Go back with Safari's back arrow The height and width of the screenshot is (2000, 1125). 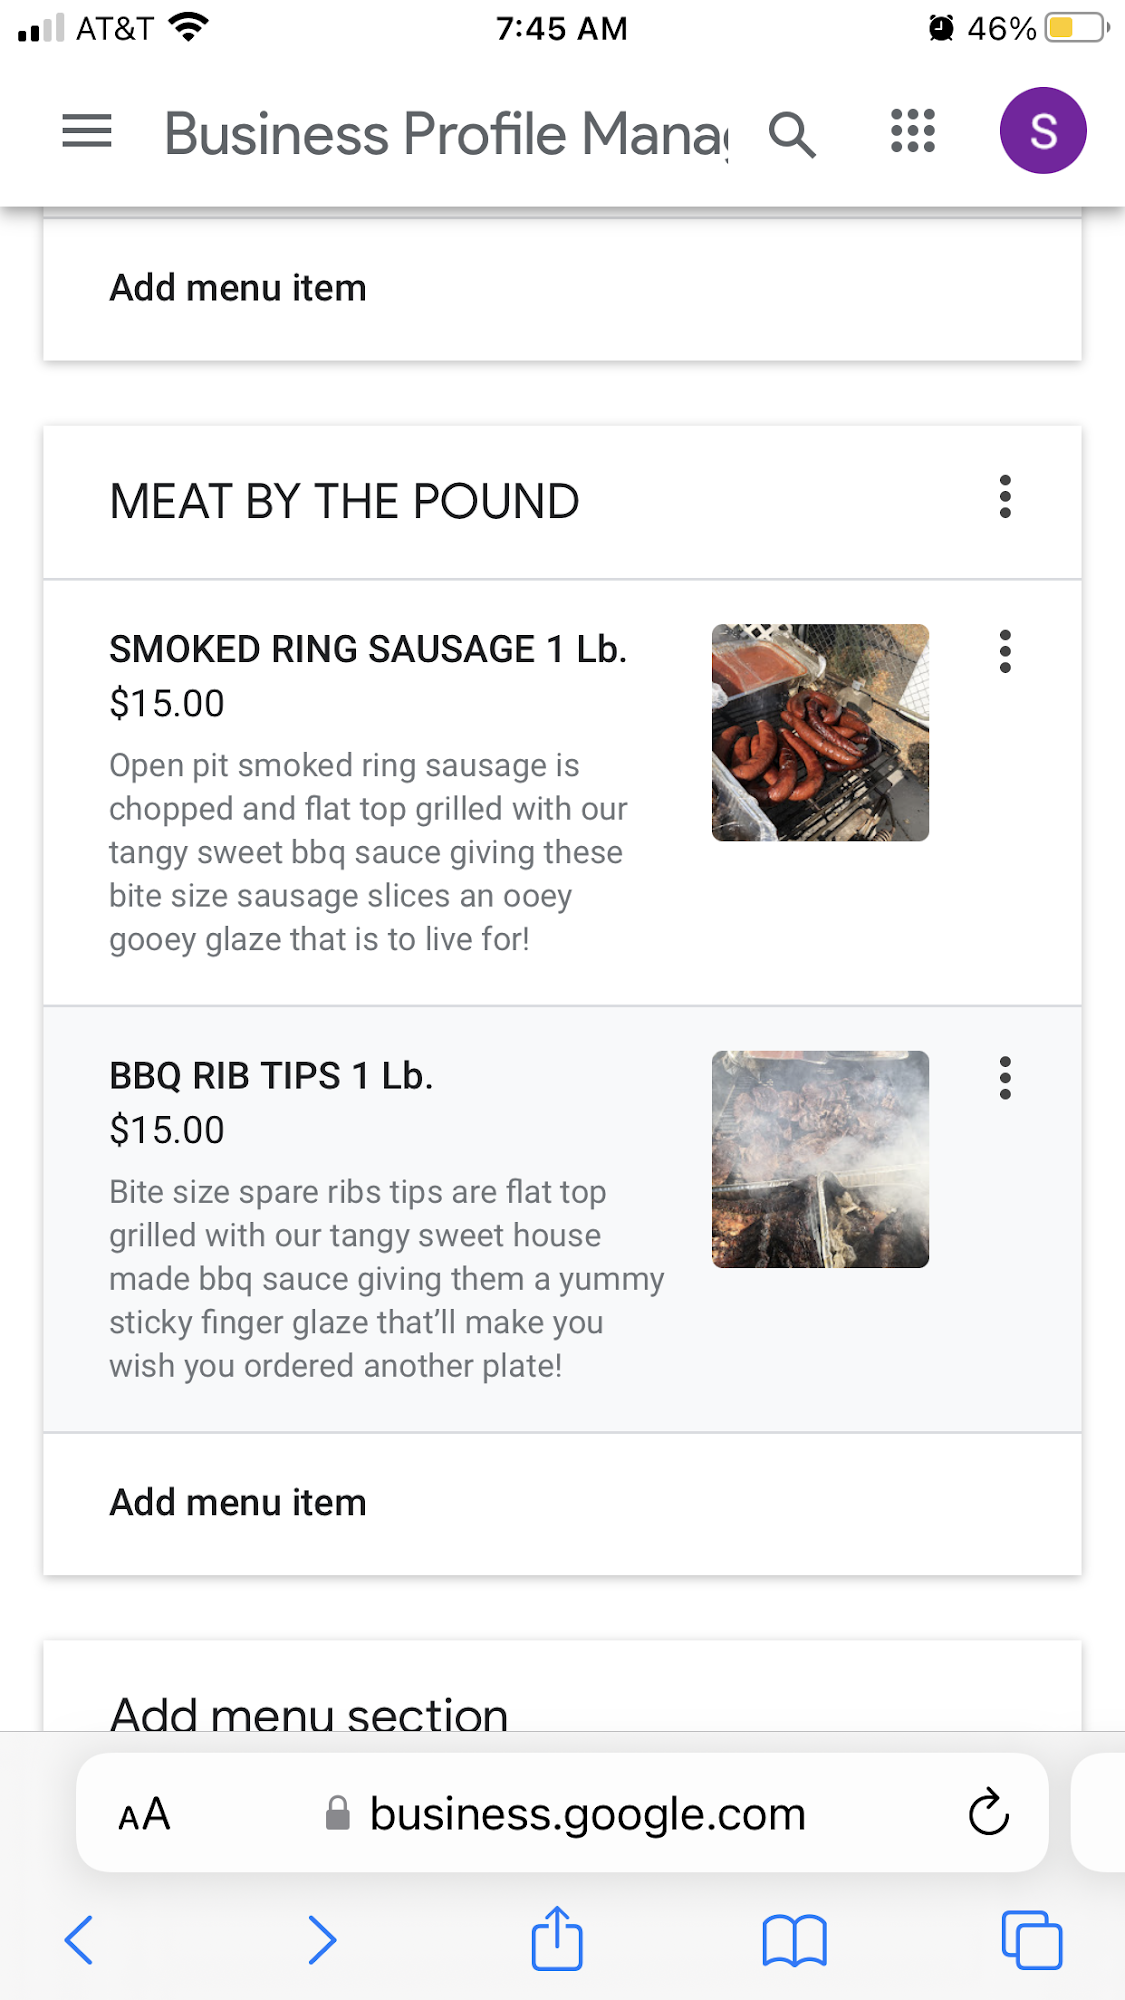click(x=79, y=1940)
